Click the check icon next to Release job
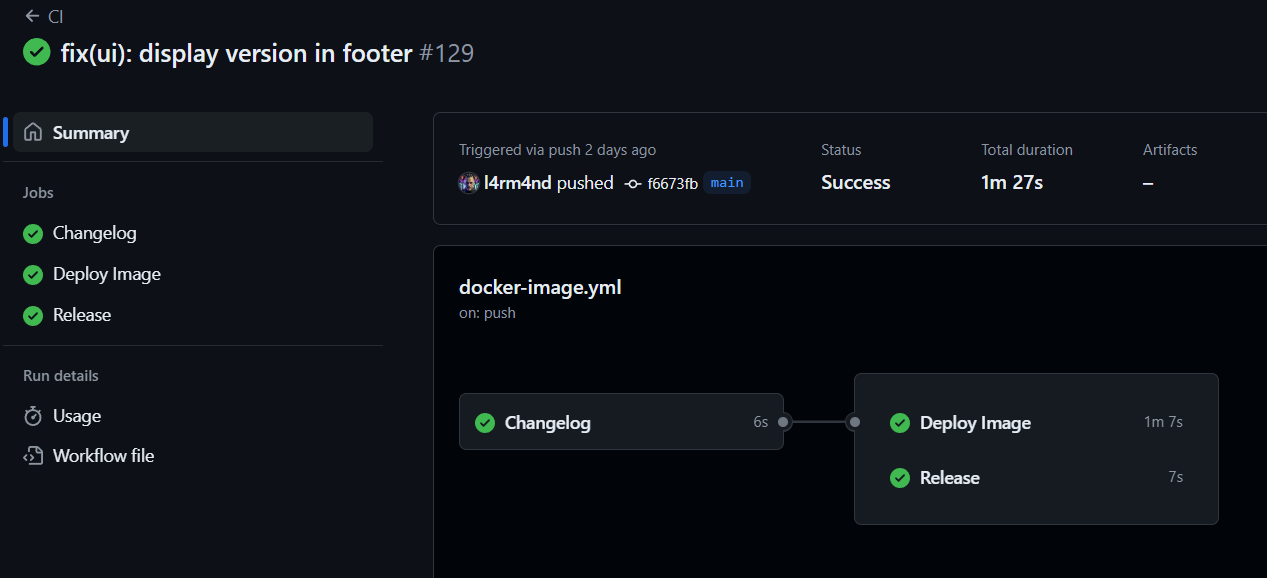This screenshot has width=1267, height=578. click(x=32, y=315)
